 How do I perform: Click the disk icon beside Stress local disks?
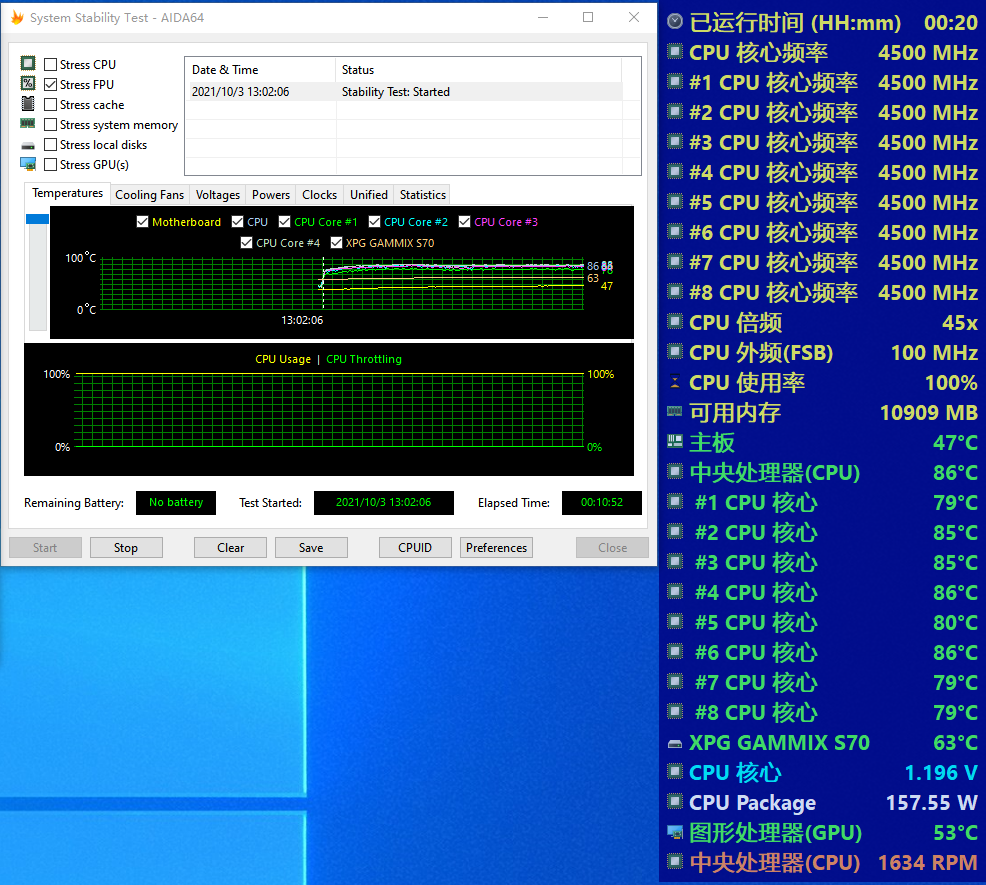tap(28, 145)
